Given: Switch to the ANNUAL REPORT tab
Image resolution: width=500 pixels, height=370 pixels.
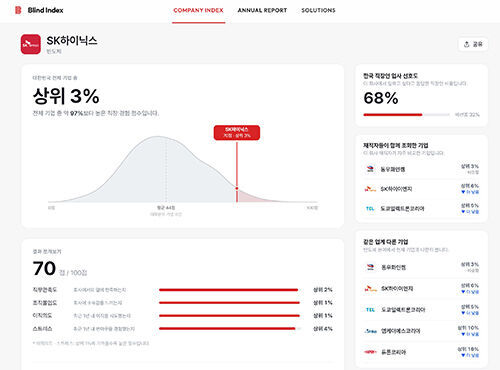Looking at the screenshot, I should (x=262, y=11).
